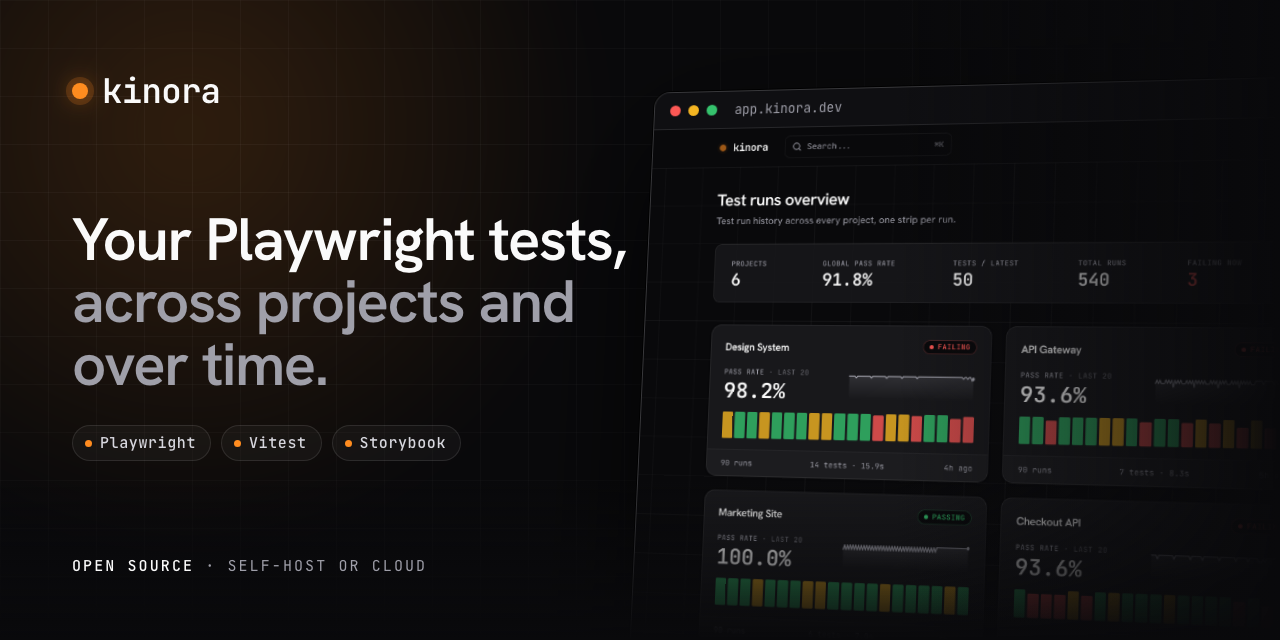
Task: Open the Design System project card title
Action: (757, 347)
